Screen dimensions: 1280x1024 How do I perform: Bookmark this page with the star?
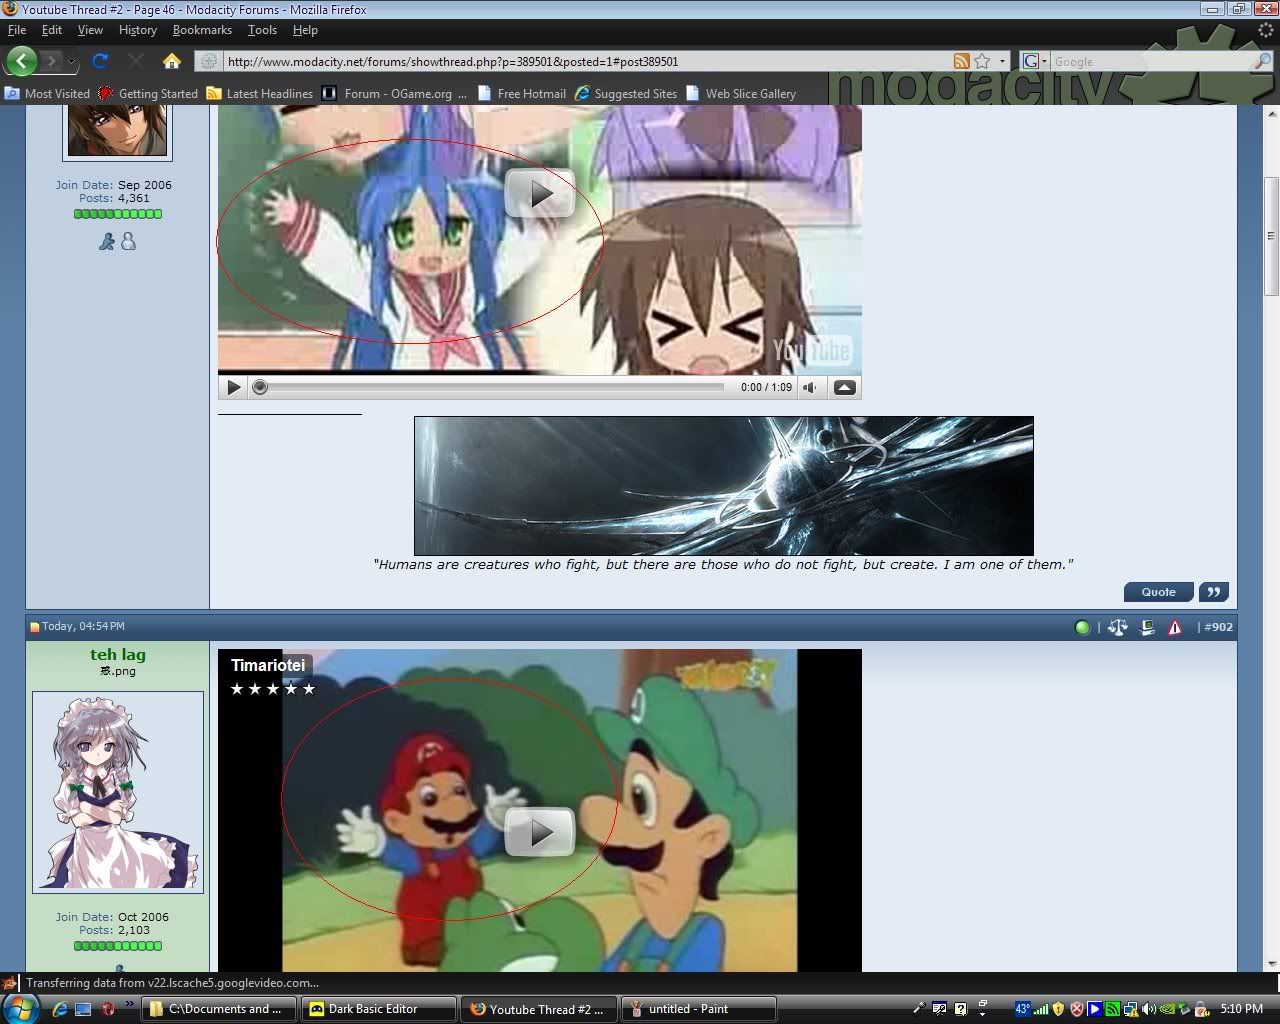(x=982, y=61)
